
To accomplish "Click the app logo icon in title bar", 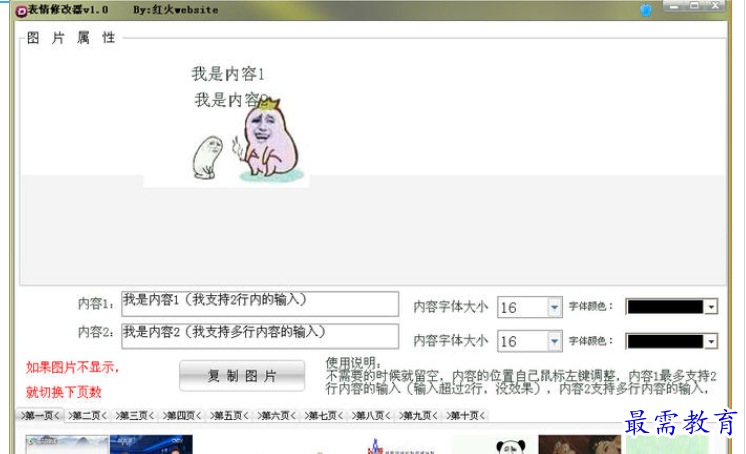I will 21,10.
